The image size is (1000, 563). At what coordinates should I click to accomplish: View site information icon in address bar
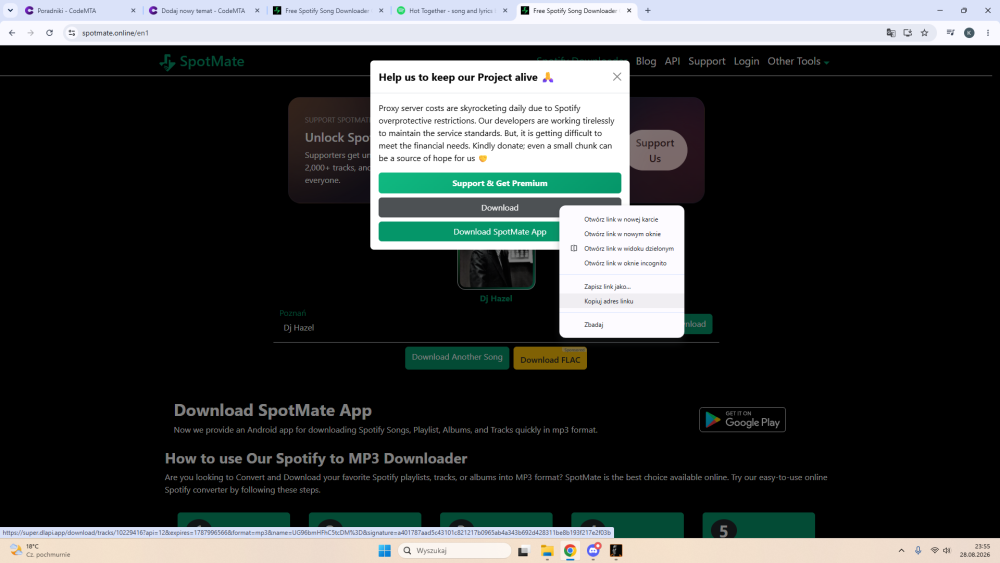click(71, 33)
